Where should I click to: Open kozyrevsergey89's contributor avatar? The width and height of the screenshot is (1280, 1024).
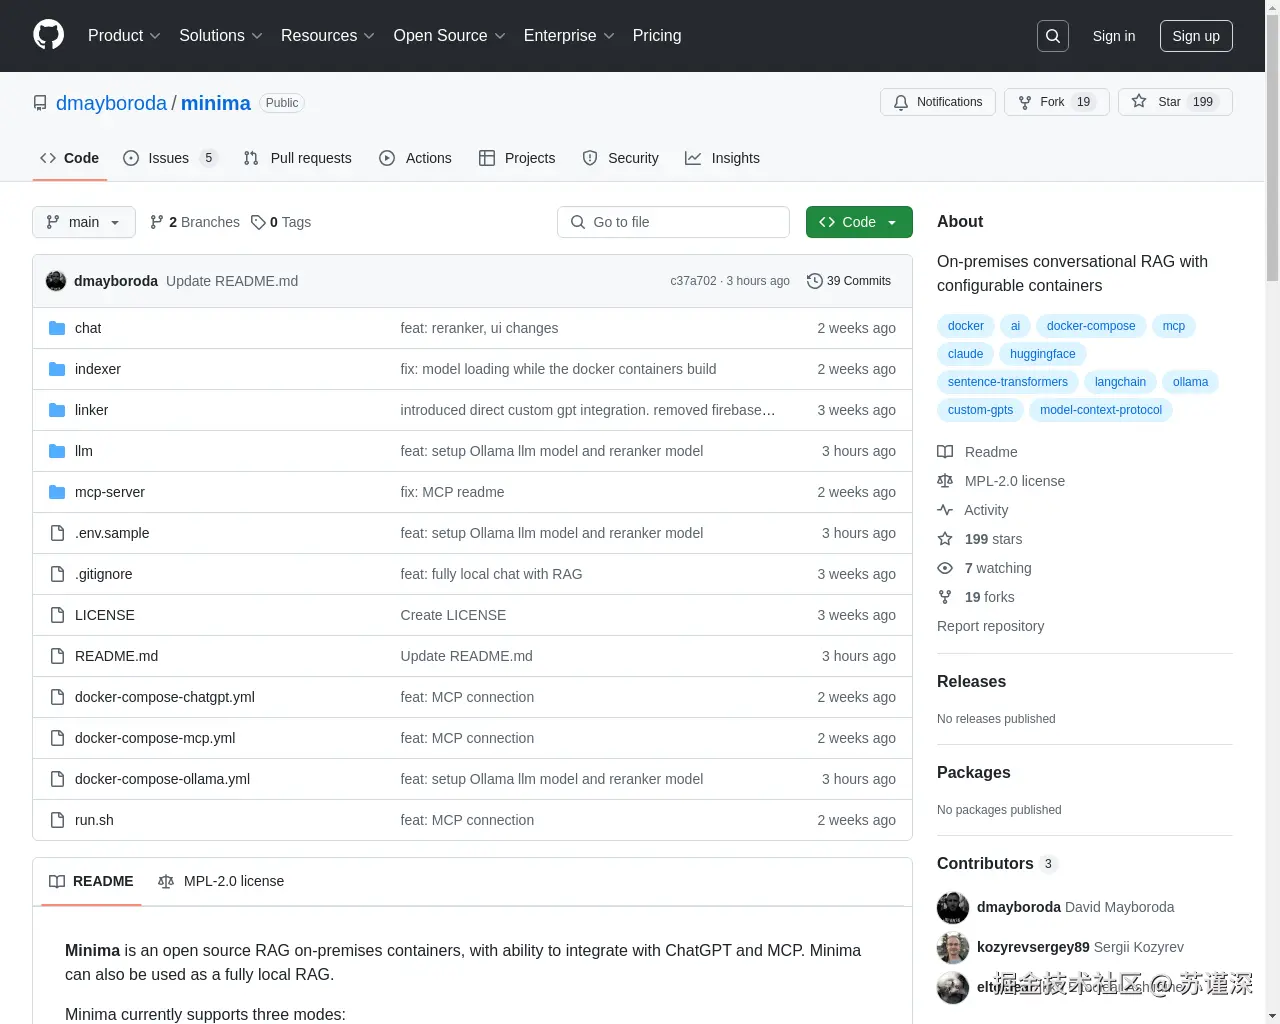pos(953,947)
